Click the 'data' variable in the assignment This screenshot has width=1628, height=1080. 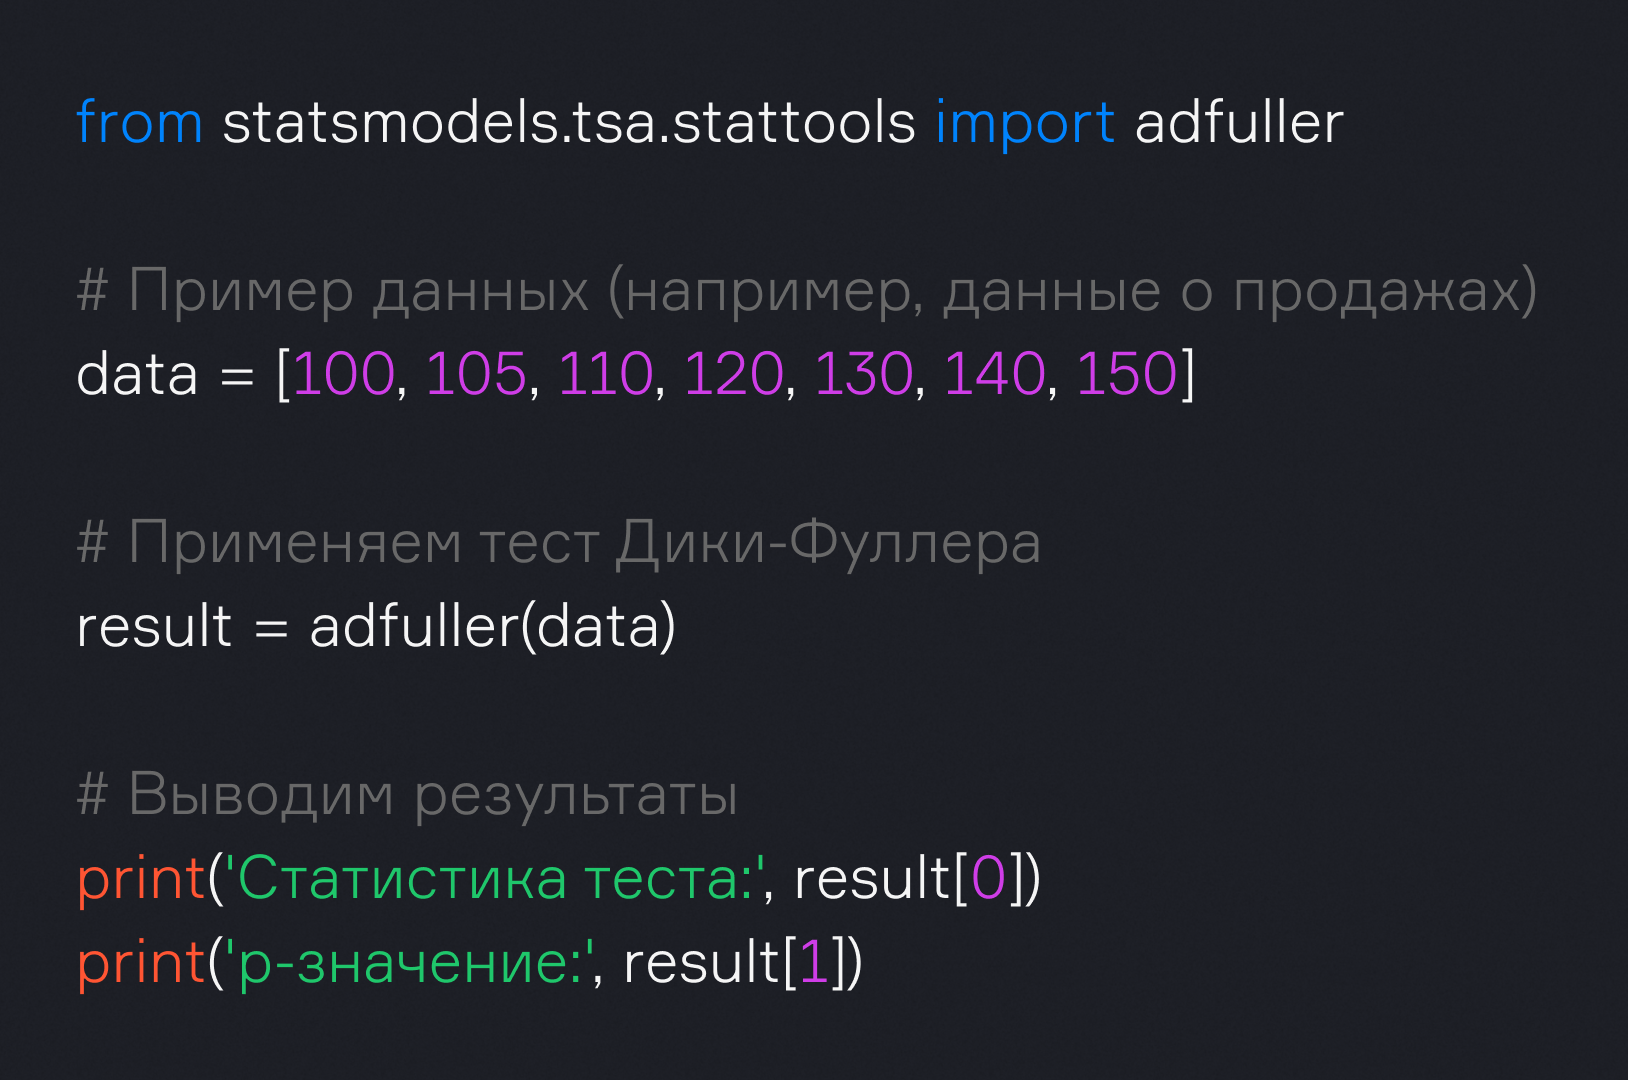pos(137,375)
